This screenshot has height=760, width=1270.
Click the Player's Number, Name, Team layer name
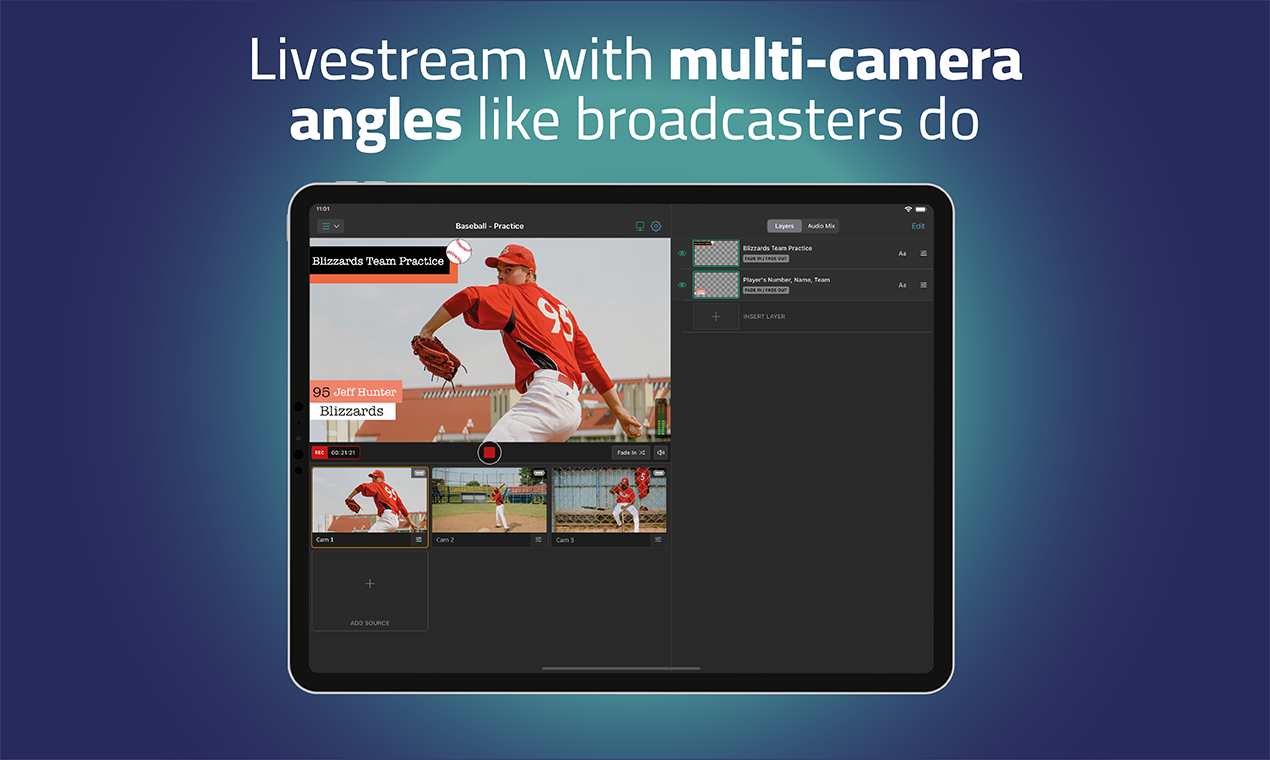(787, 280)
